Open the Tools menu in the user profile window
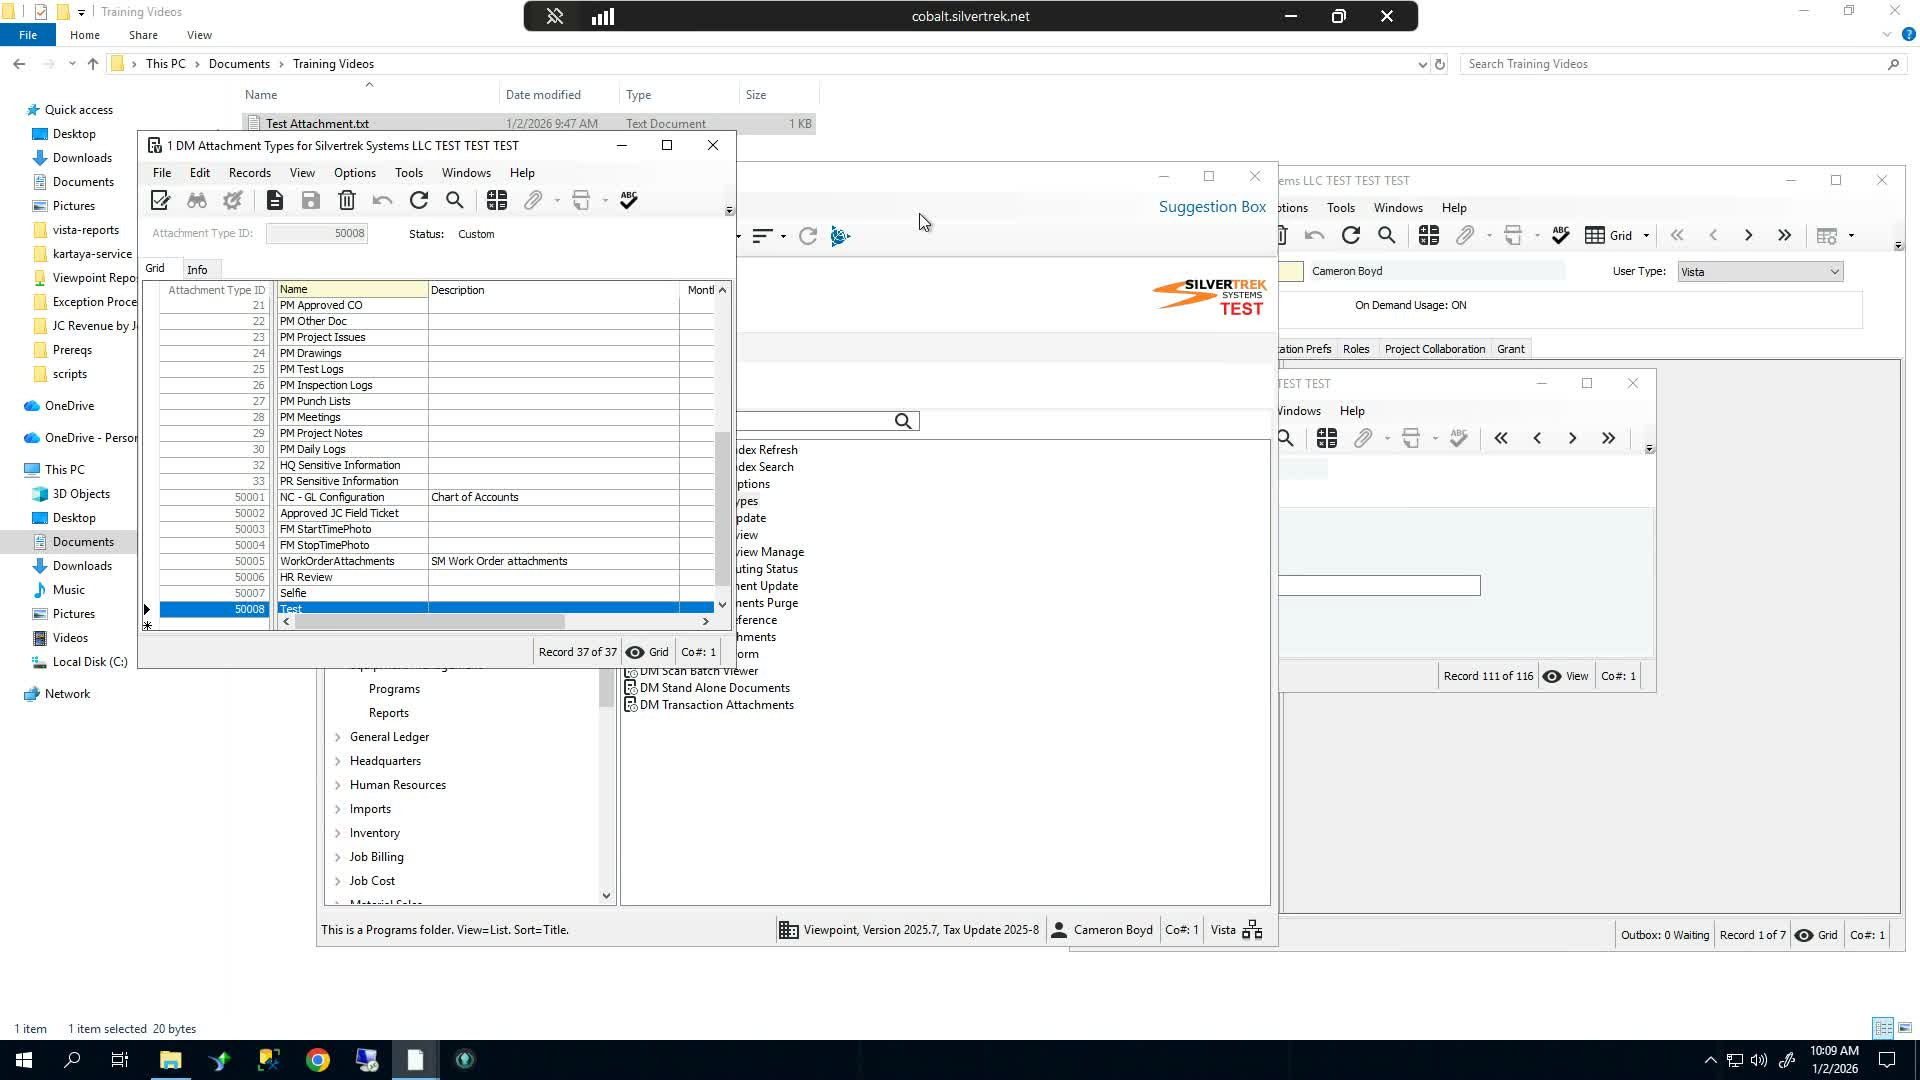Image resolution: width=1920 pixels, height=1080 pixels. (1341, 208)
